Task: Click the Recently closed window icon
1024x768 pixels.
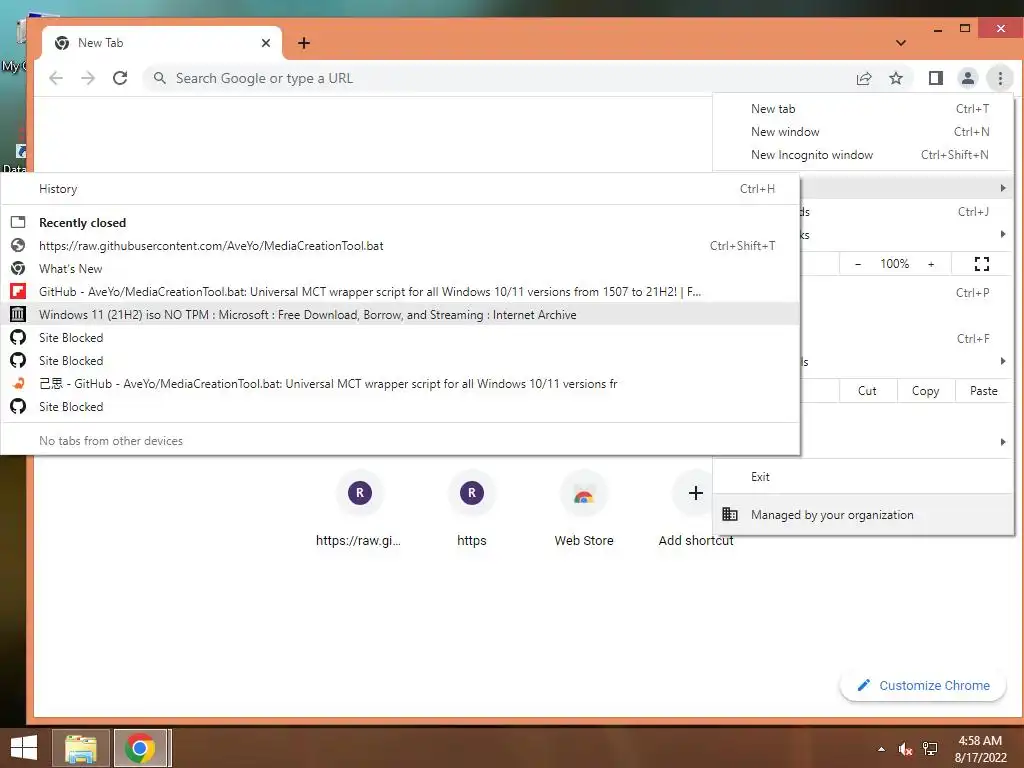Action: (x=18, y=223)
